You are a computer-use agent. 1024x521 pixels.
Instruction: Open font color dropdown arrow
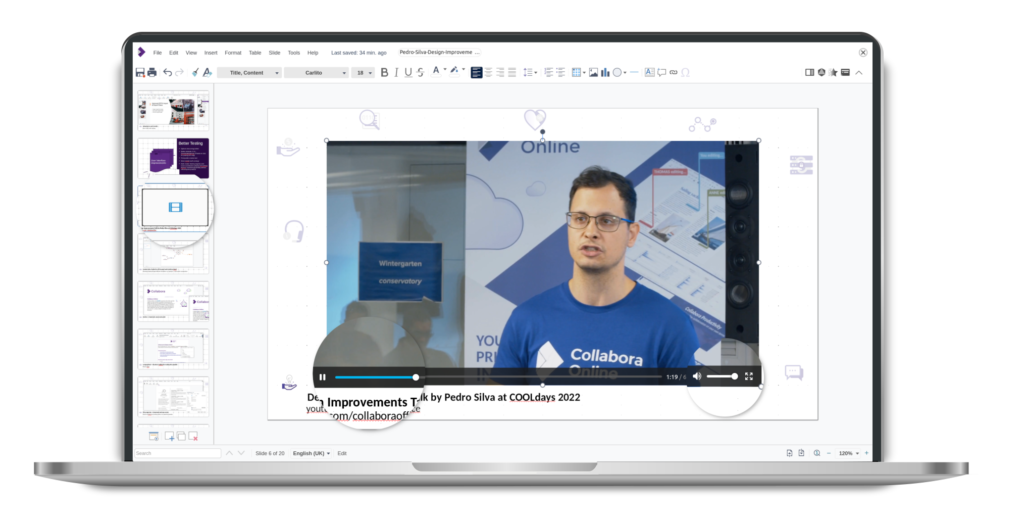pyautogui.click(x=445, y=69)
